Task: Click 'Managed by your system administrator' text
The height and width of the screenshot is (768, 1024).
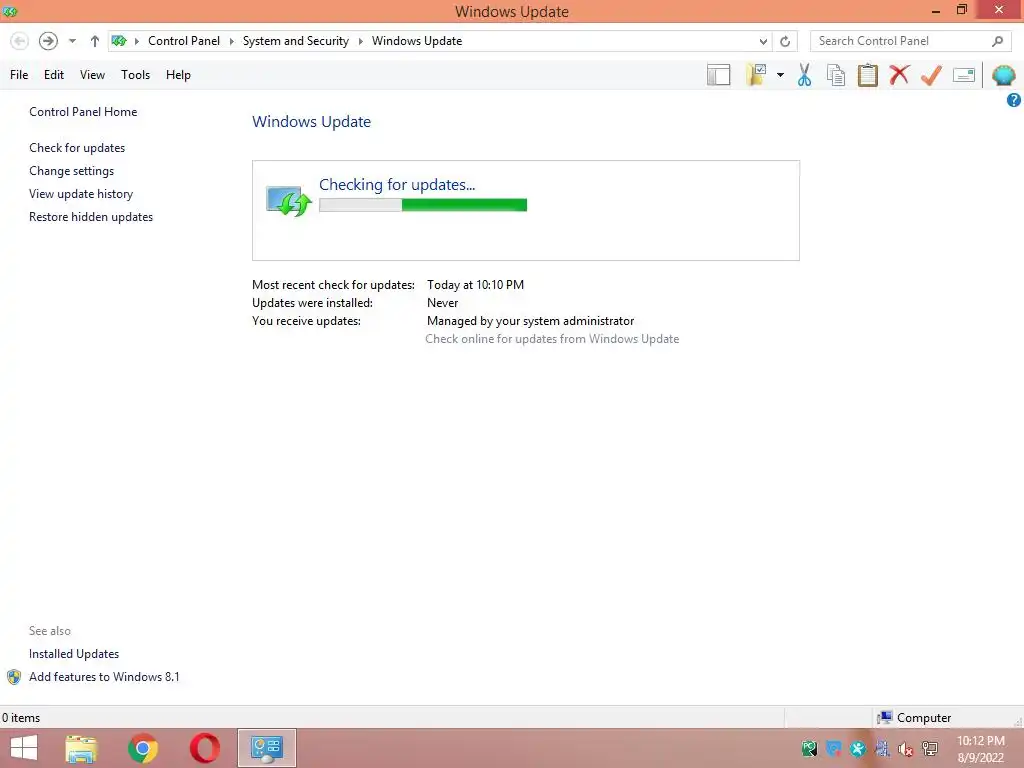Action: pyautogui.click(x=530, y=321)
